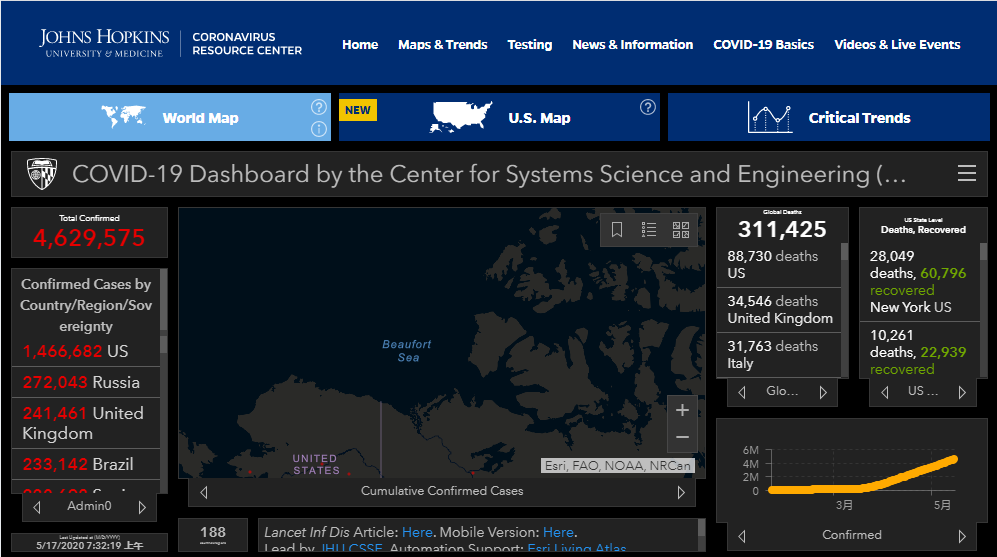Open the Testing menu item
997x557 pixels.
pos(529,45)
